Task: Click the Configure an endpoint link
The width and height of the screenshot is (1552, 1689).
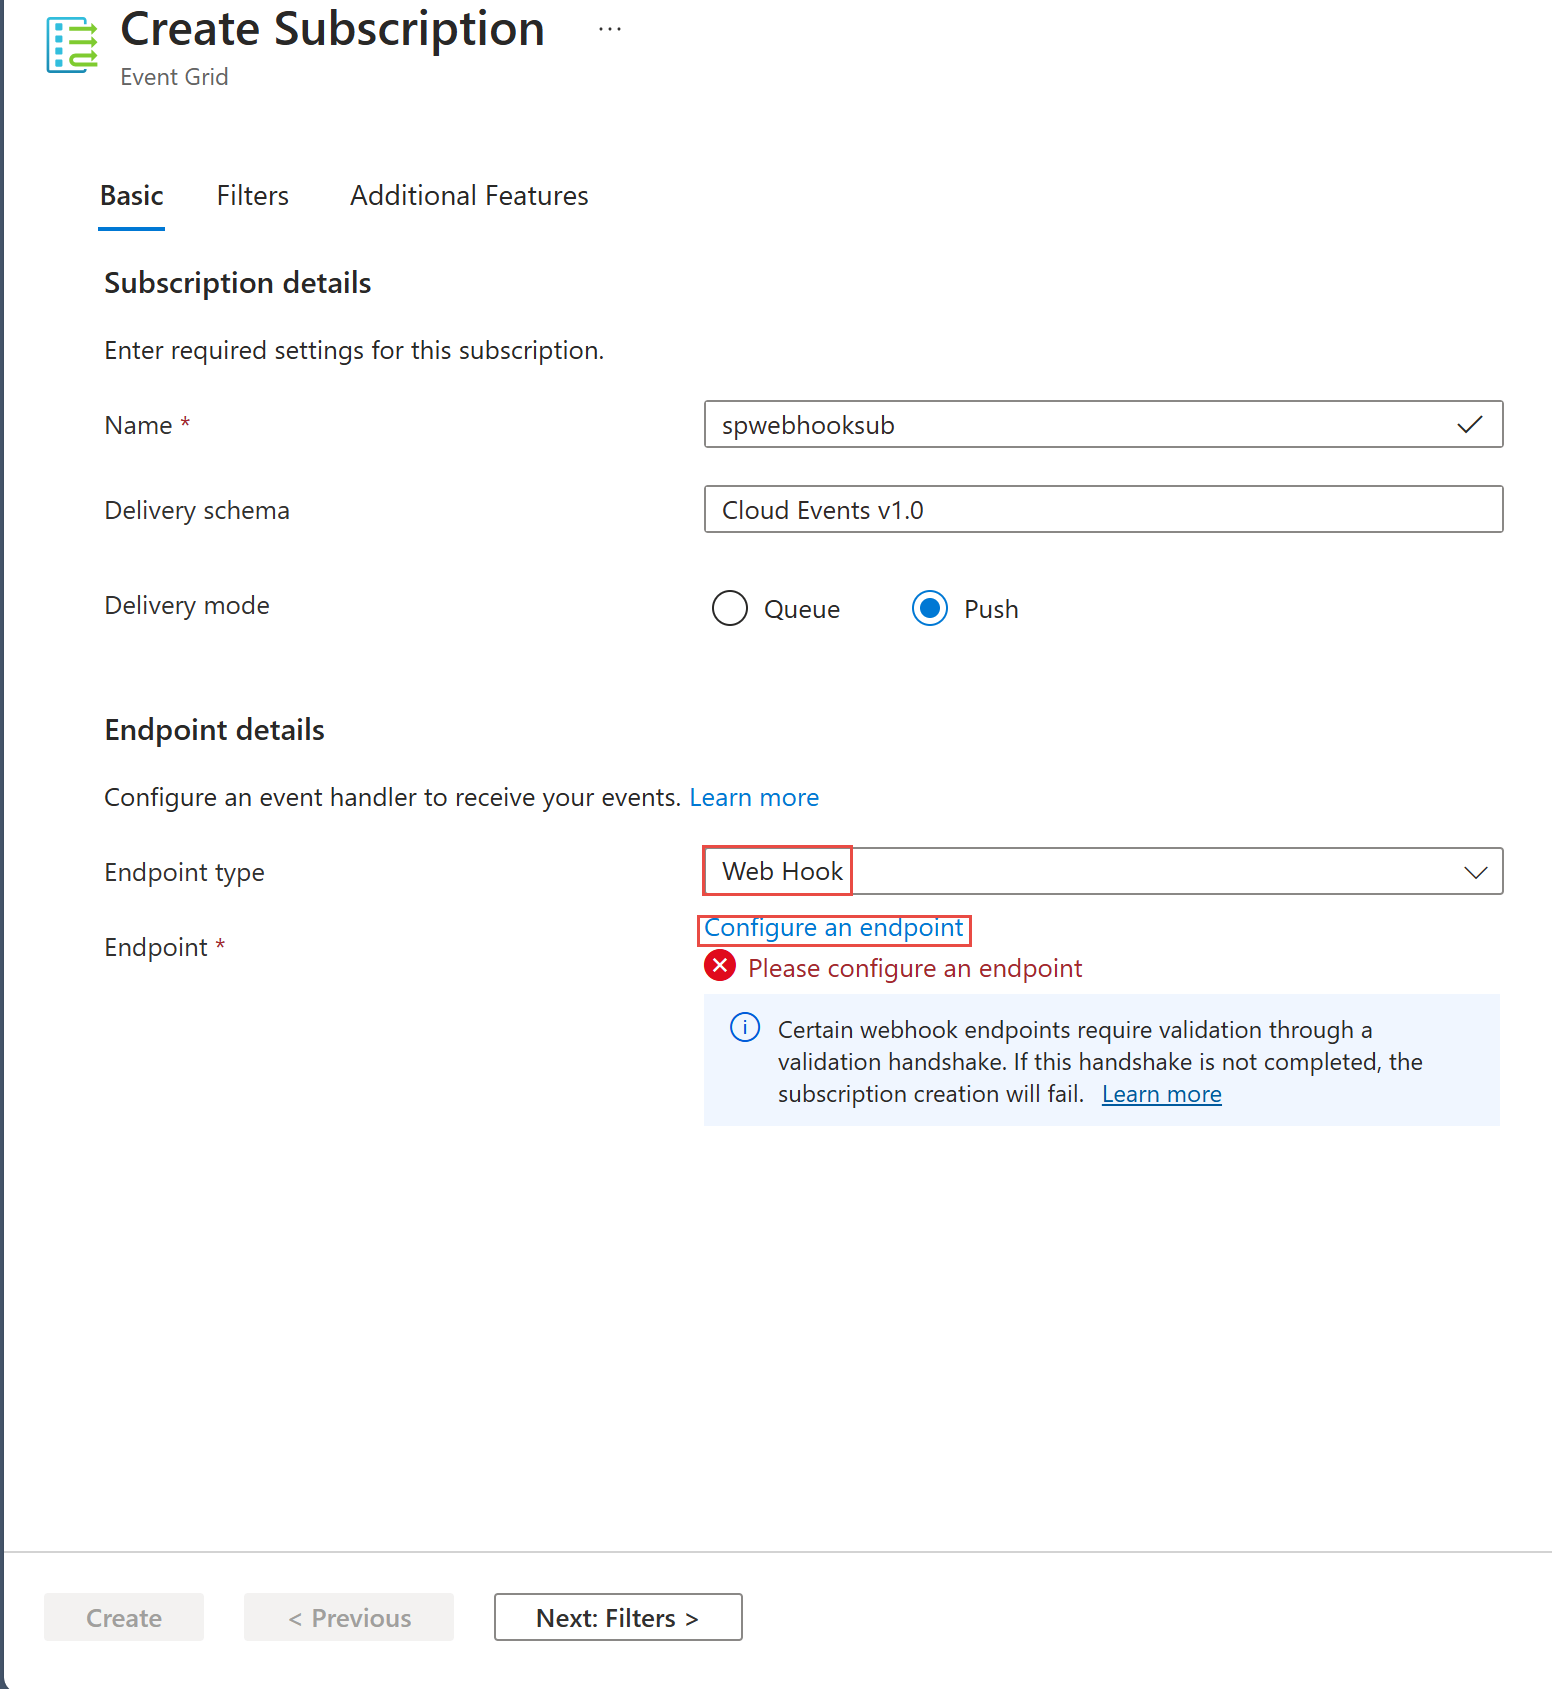Action: (834, 928)
